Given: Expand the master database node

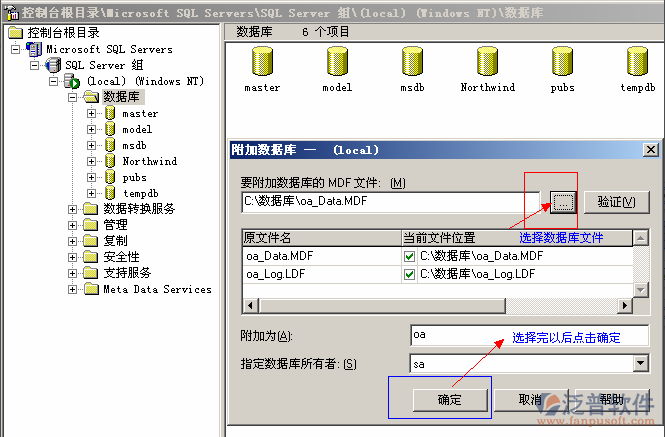Looking at the screenshot, I should pyautogui.click(x=91, y=113).
